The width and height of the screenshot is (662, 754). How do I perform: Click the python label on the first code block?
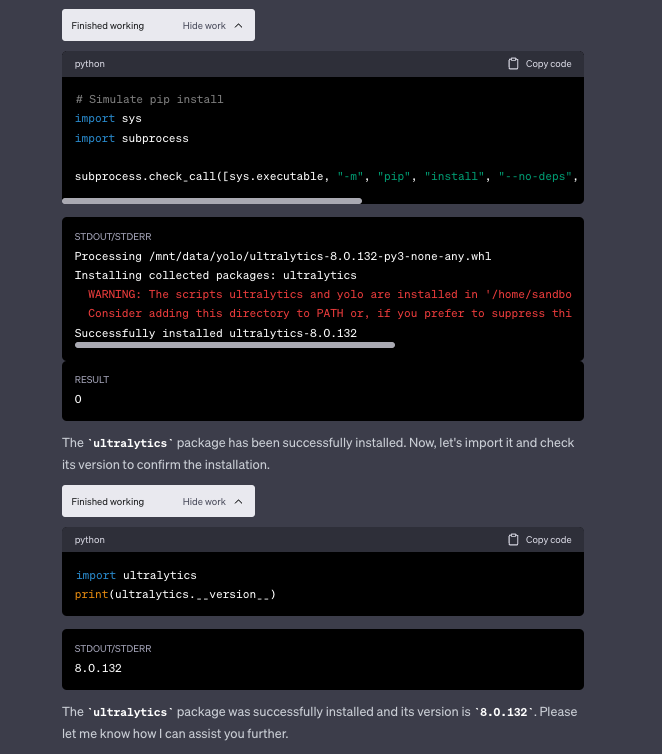[89, 64]
